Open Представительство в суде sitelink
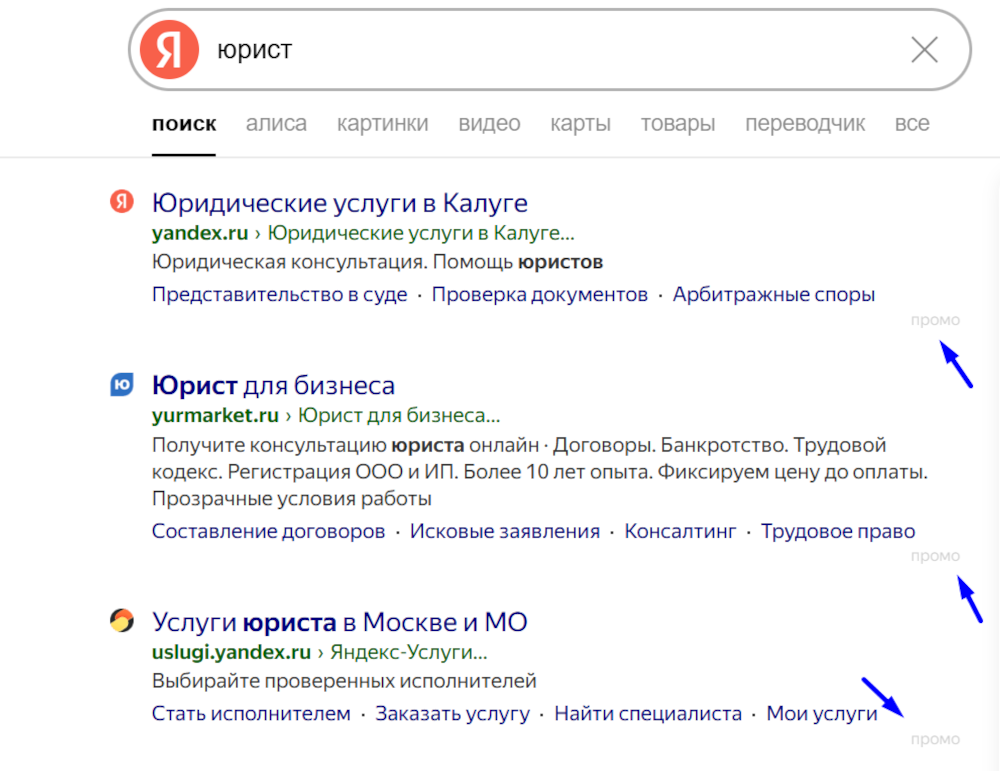 pos(279,295)
